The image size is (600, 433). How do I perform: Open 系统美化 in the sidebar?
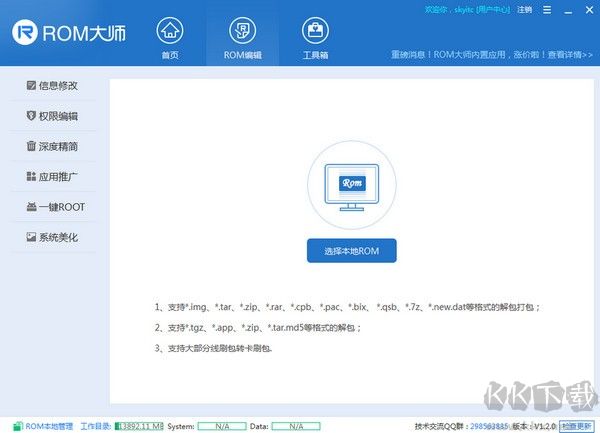(x=52, y=238)
